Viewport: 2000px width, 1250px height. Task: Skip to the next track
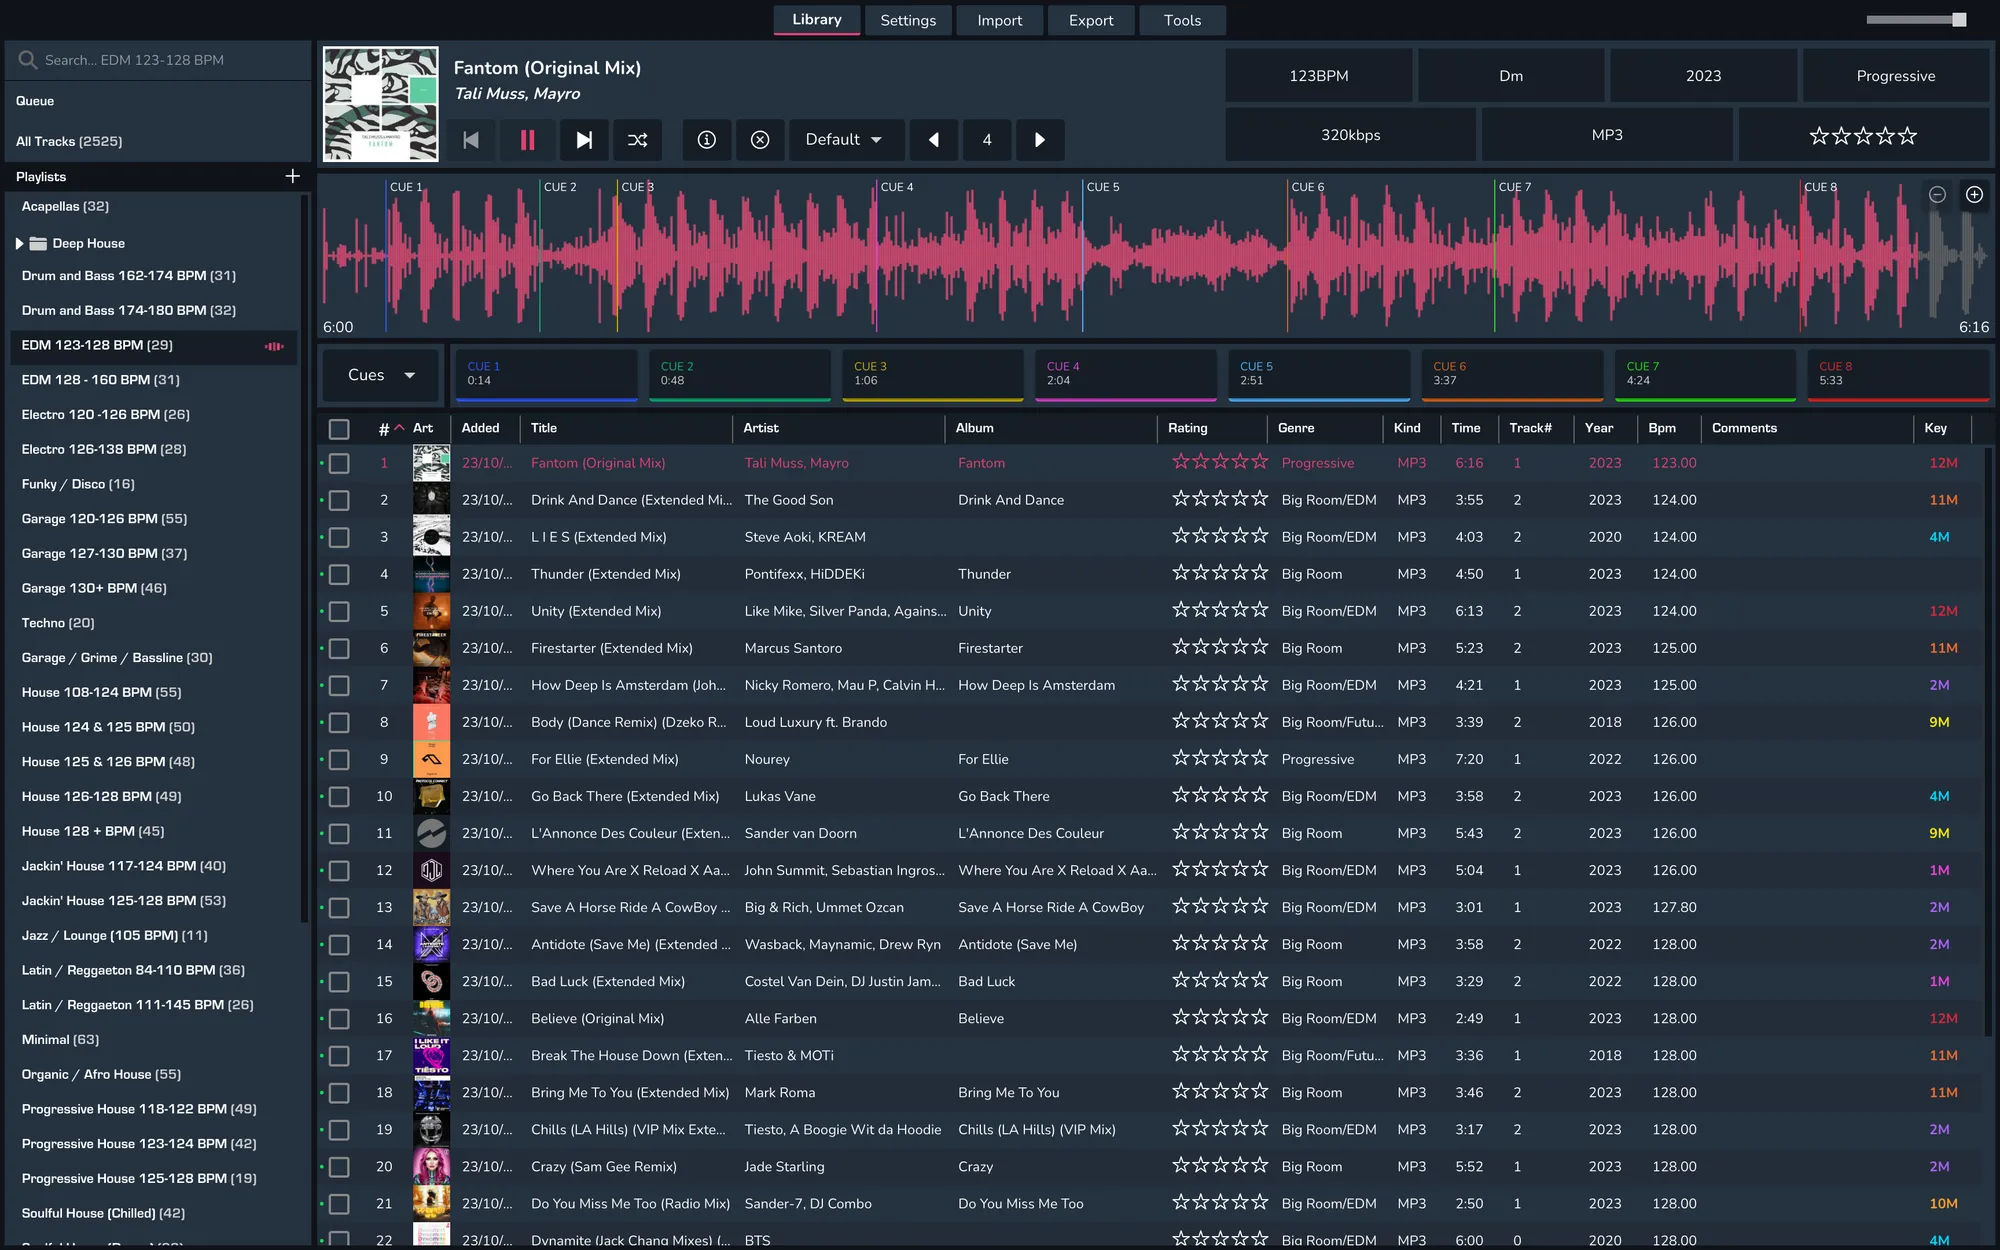click(x=584, y=140)
